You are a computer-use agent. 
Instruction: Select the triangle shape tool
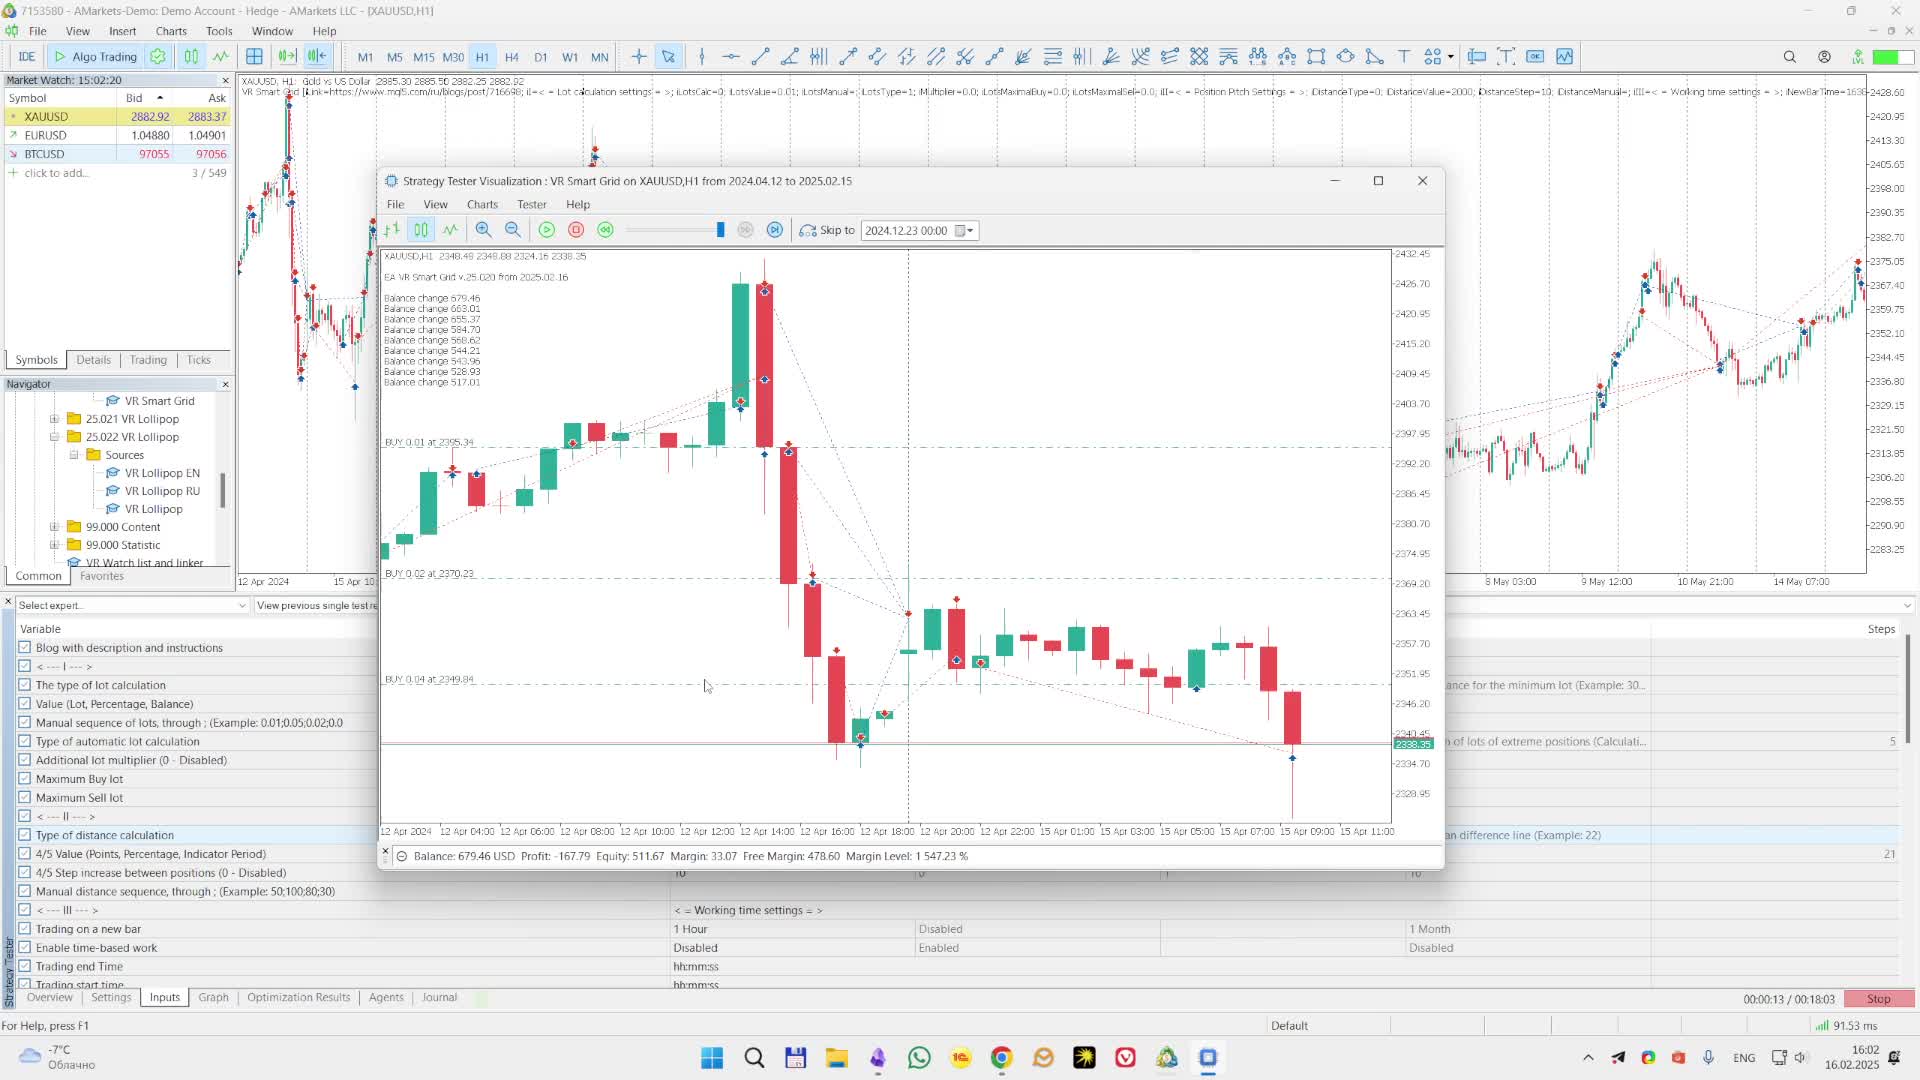1375,57
